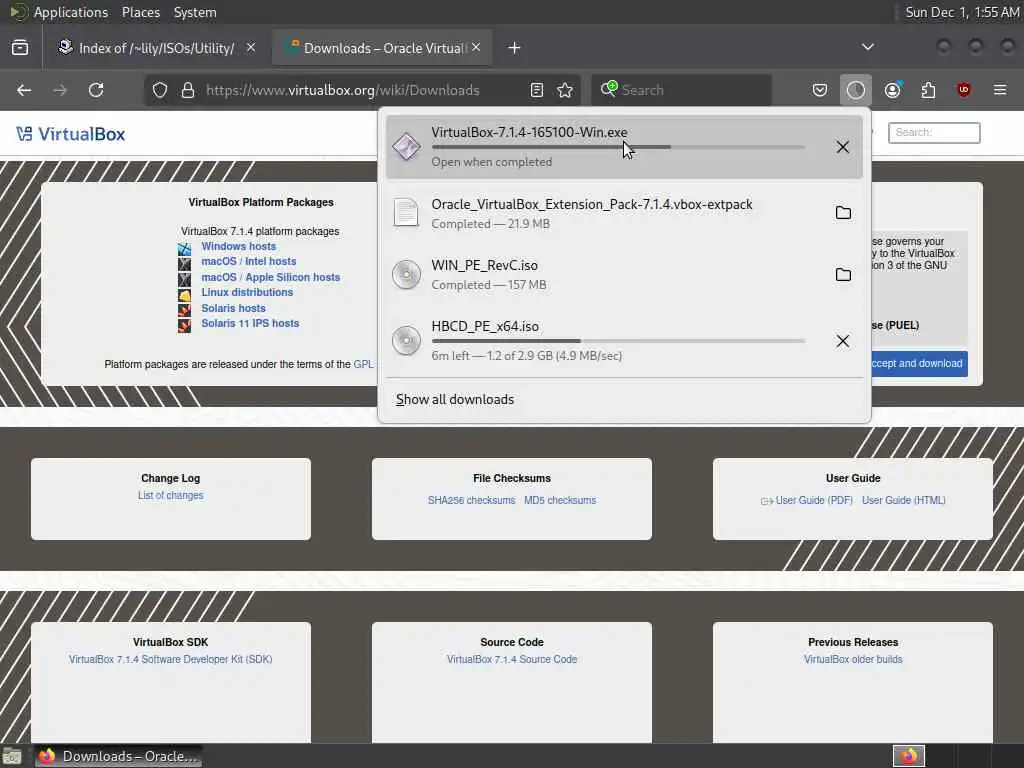
Task: Click Solaris 11 IPS hosts link
Action: point(250,323)
